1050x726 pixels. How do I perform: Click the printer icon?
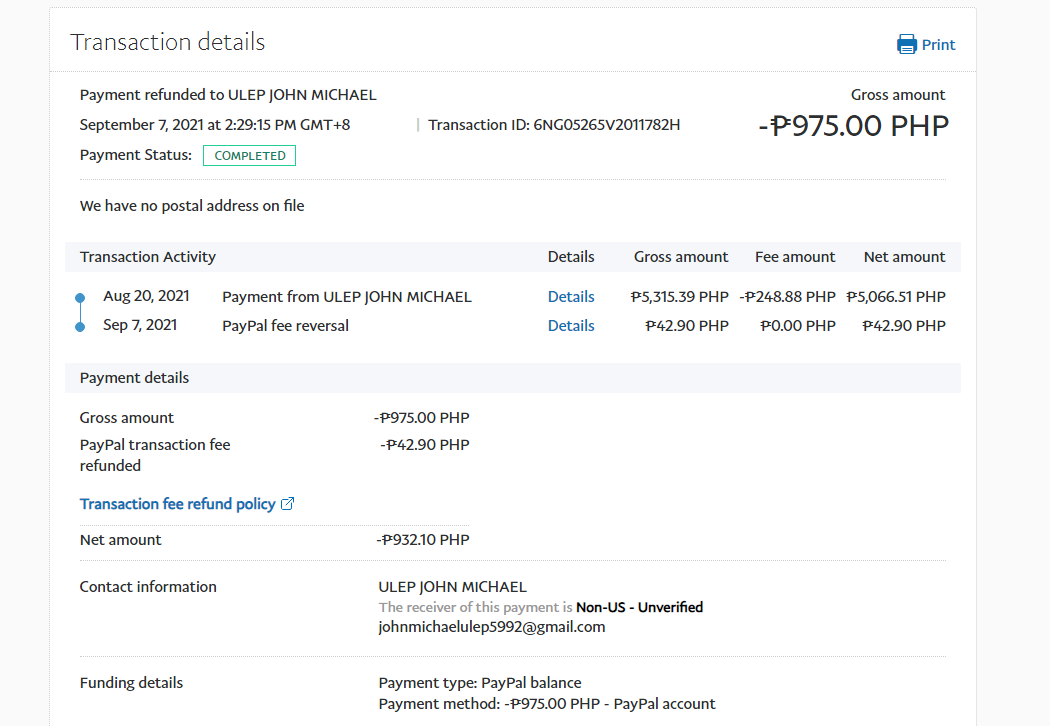(907, 44)
